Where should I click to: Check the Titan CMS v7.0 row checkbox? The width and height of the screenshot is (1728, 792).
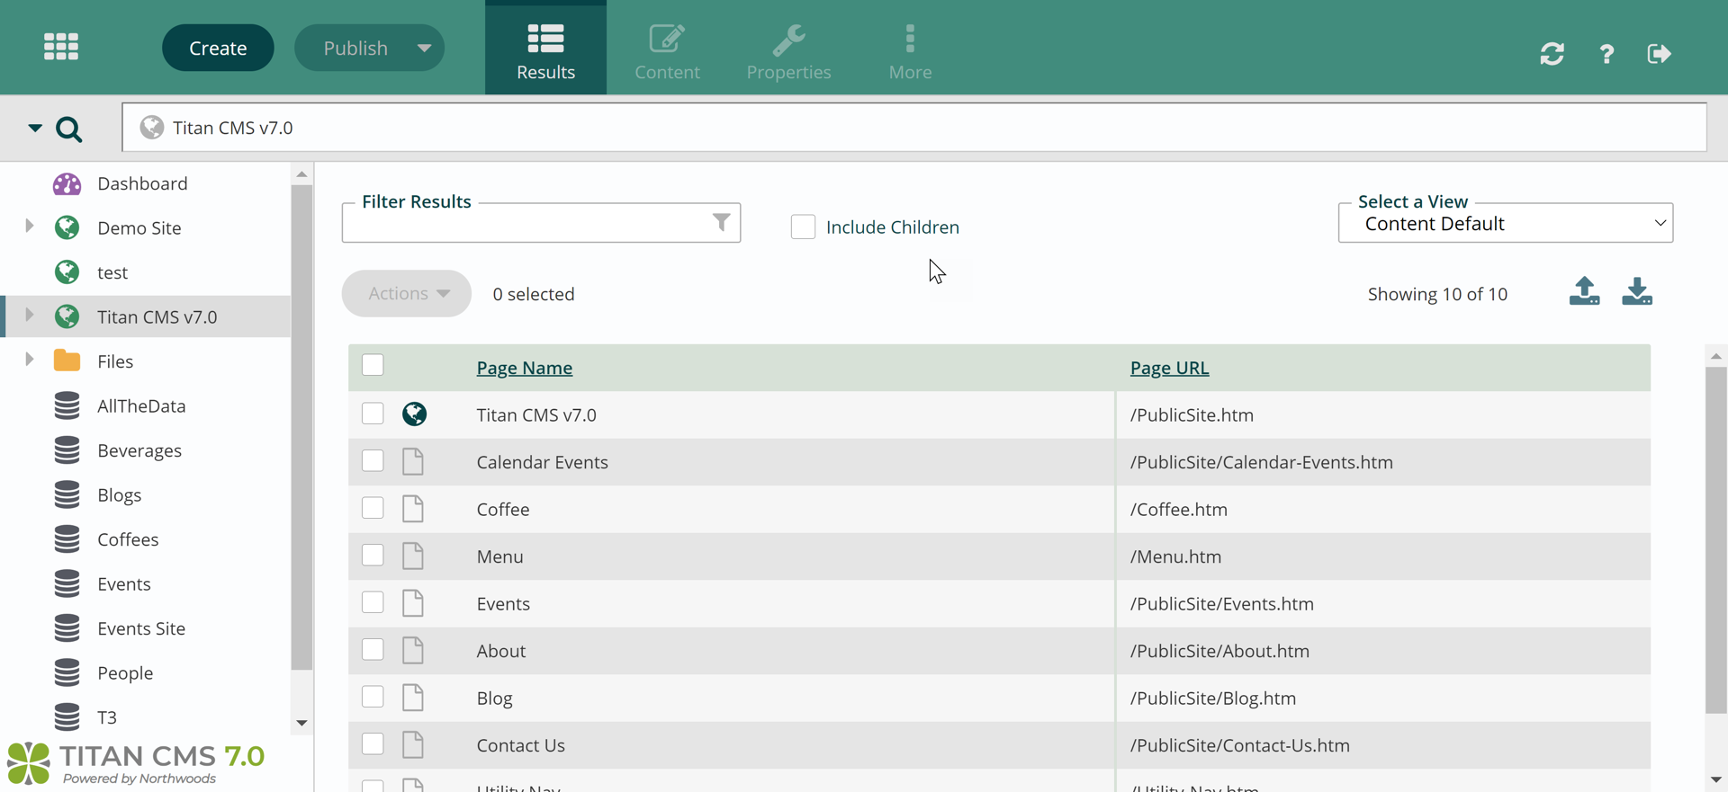pyautogui.click(x=373, y=413)
